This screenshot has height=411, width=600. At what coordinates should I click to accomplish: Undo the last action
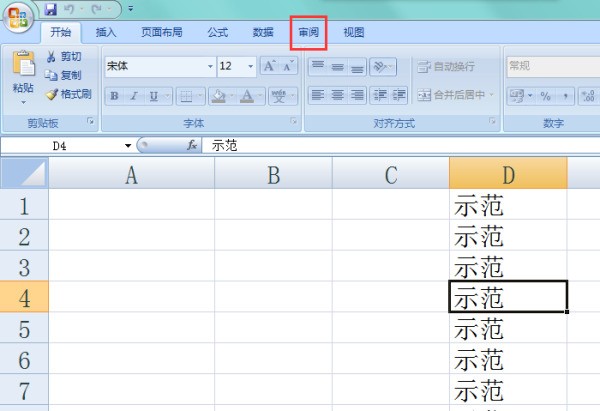(x=69, y=9)
